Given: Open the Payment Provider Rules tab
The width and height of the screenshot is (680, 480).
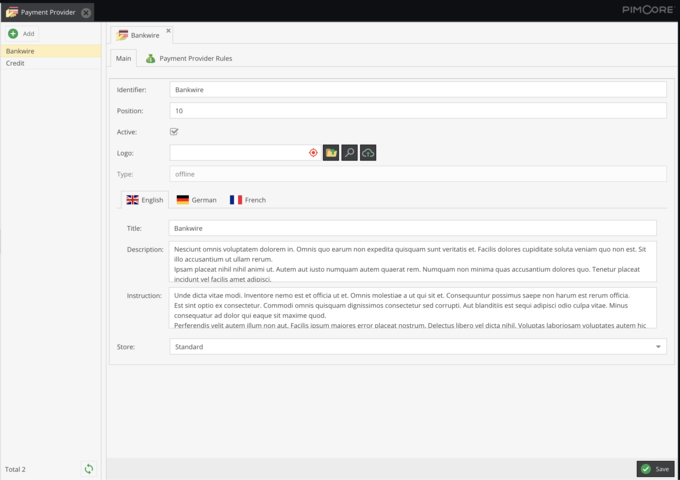Looking at the screenshot, I should coord(189,58).
